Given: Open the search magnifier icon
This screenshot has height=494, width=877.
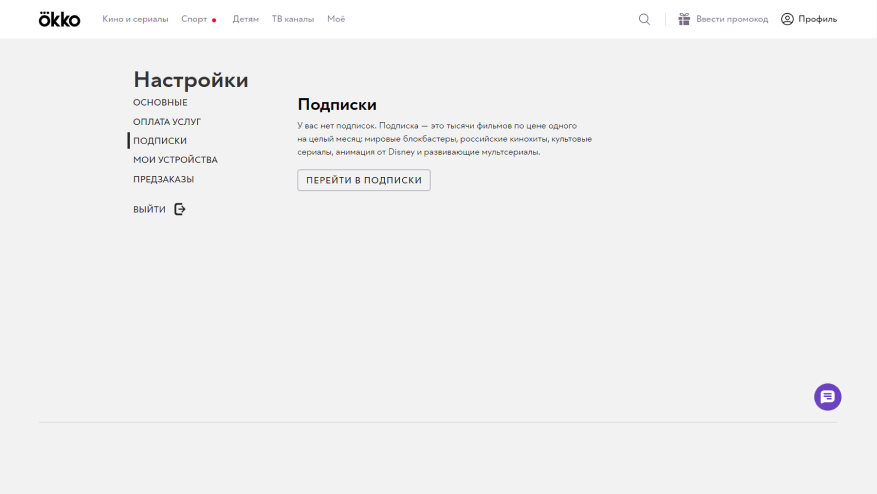Looking at the screenshot, I should click(644, 19).
